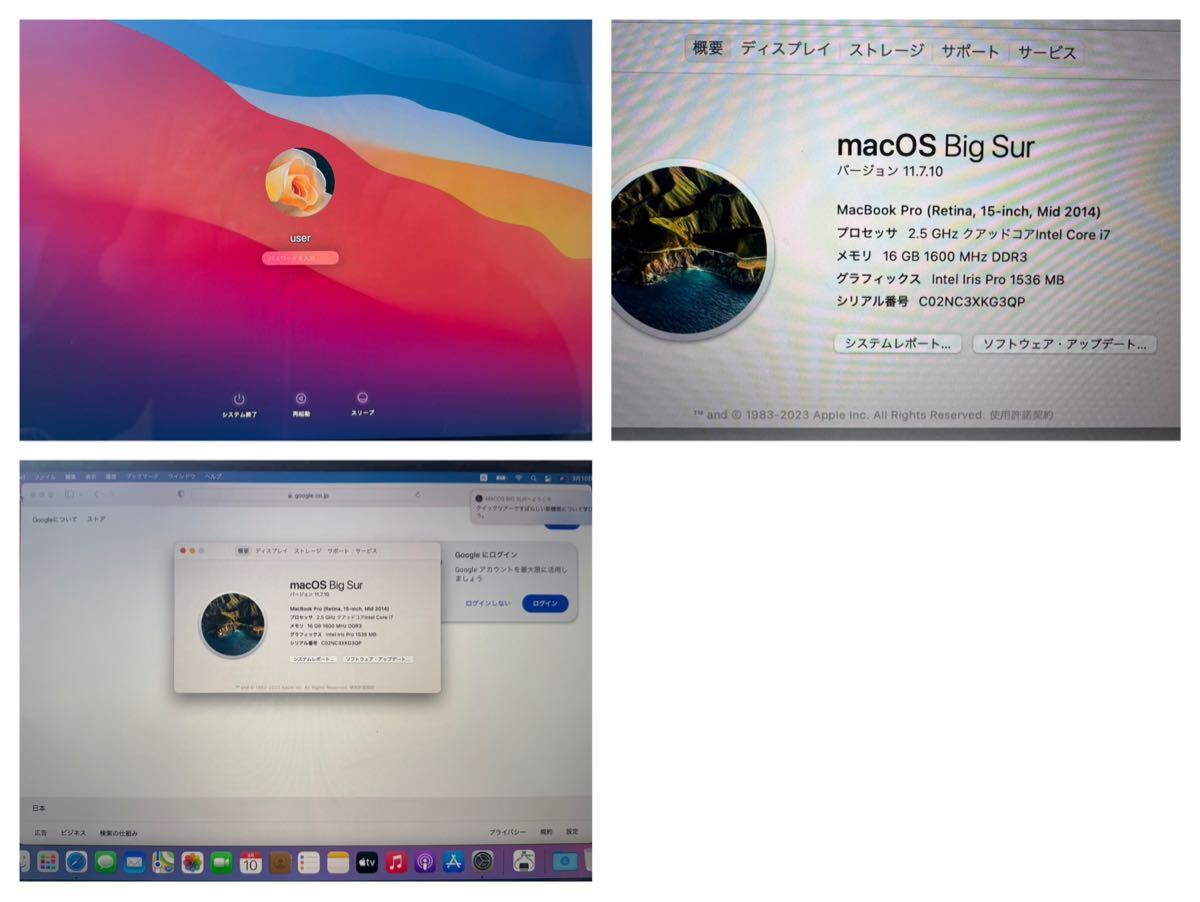Open the ウインドウ menu in Safari
1200x902 pixels.
tap(181, 476)
